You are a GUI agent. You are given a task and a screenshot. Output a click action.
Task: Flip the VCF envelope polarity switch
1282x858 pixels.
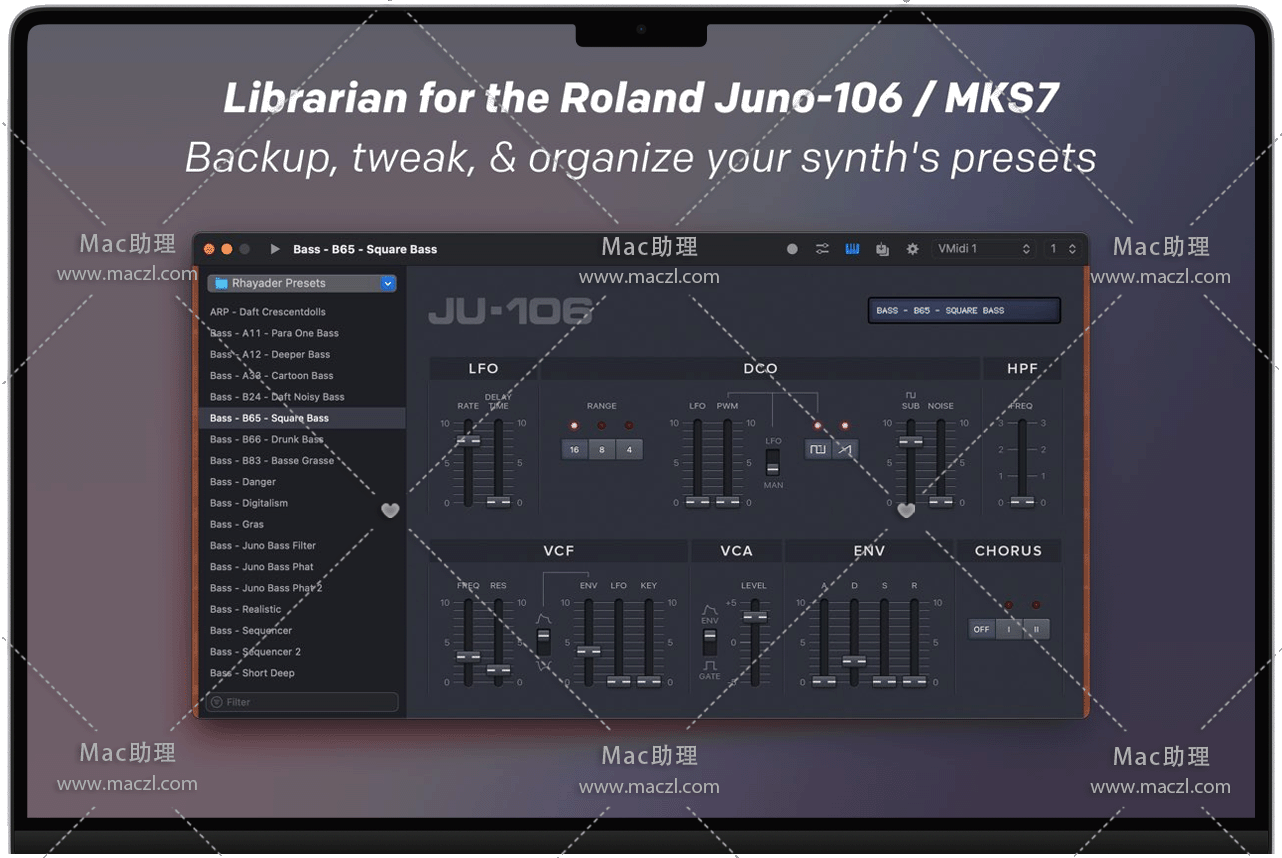point(543,641)
